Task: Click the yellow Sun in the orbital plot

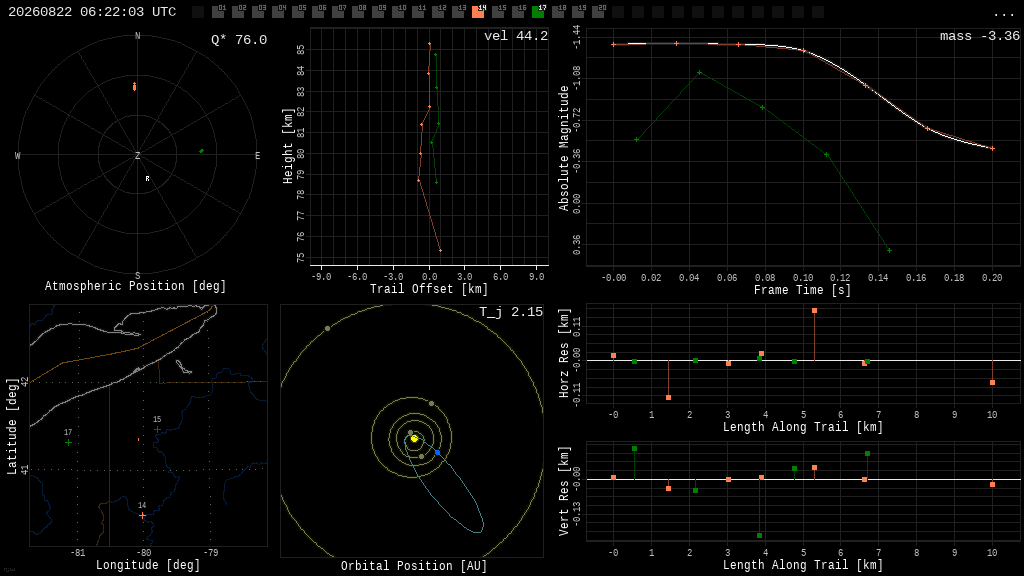Action: tap(414, 439)
